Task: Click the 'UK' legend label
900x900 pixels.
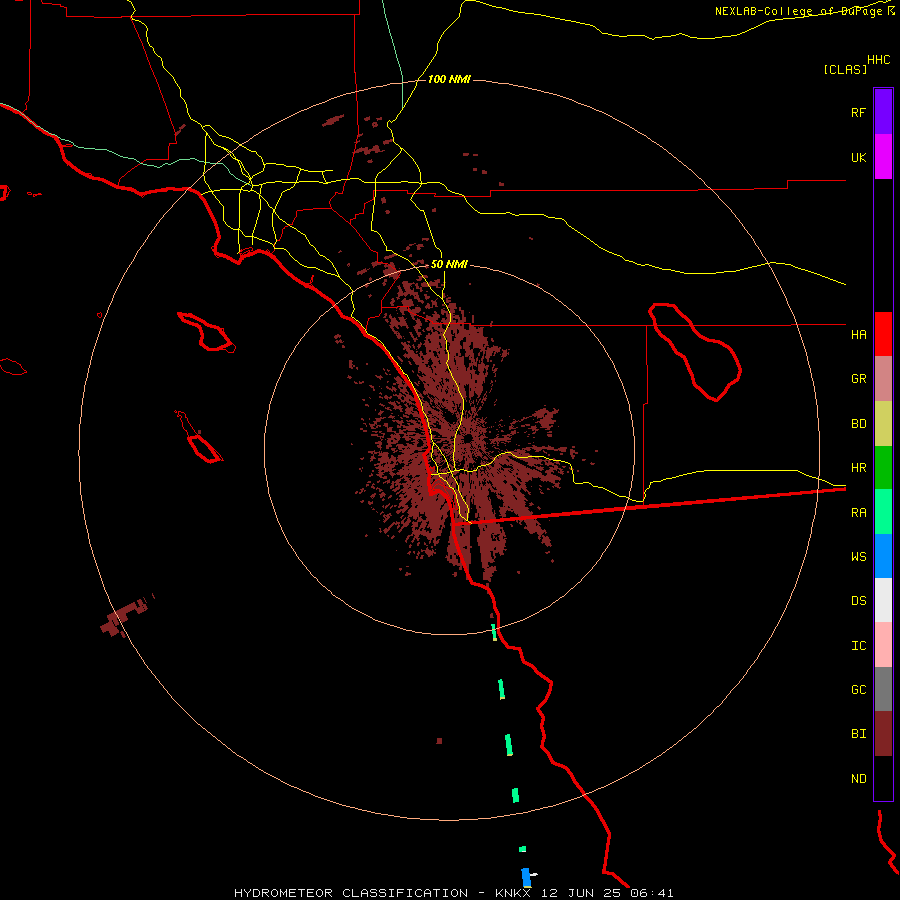Action: click(858, 157)
